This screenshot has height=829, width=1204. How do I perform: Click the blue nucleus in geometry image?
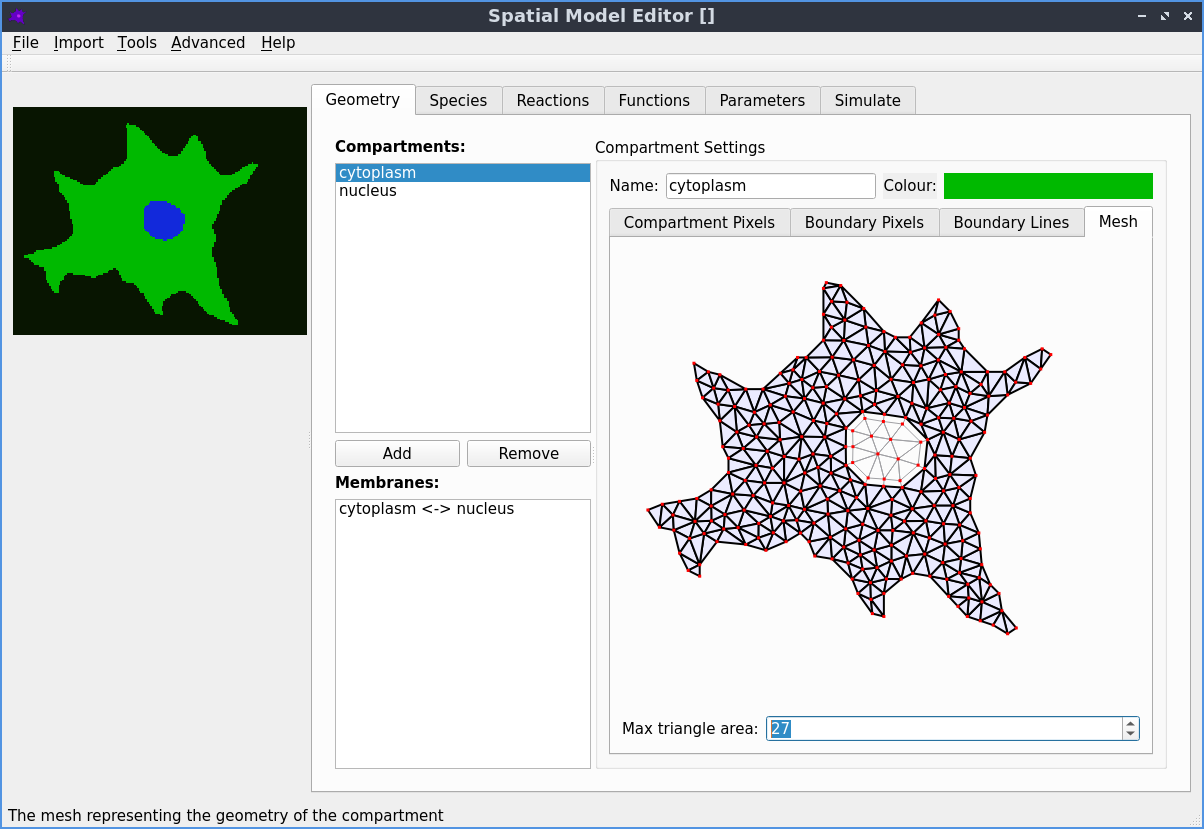(x=164, y=221)
